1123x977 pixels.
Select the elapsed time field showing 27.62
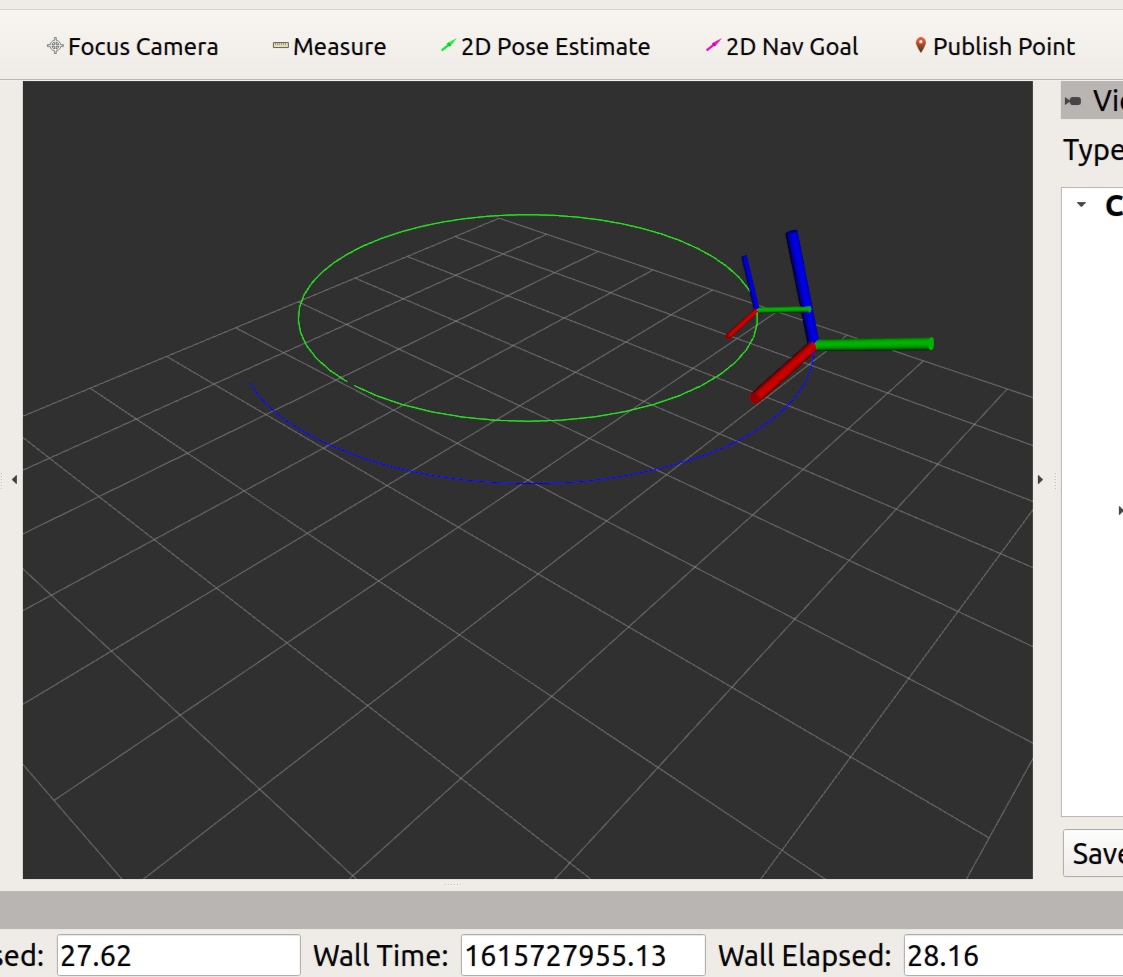point(178,955)
